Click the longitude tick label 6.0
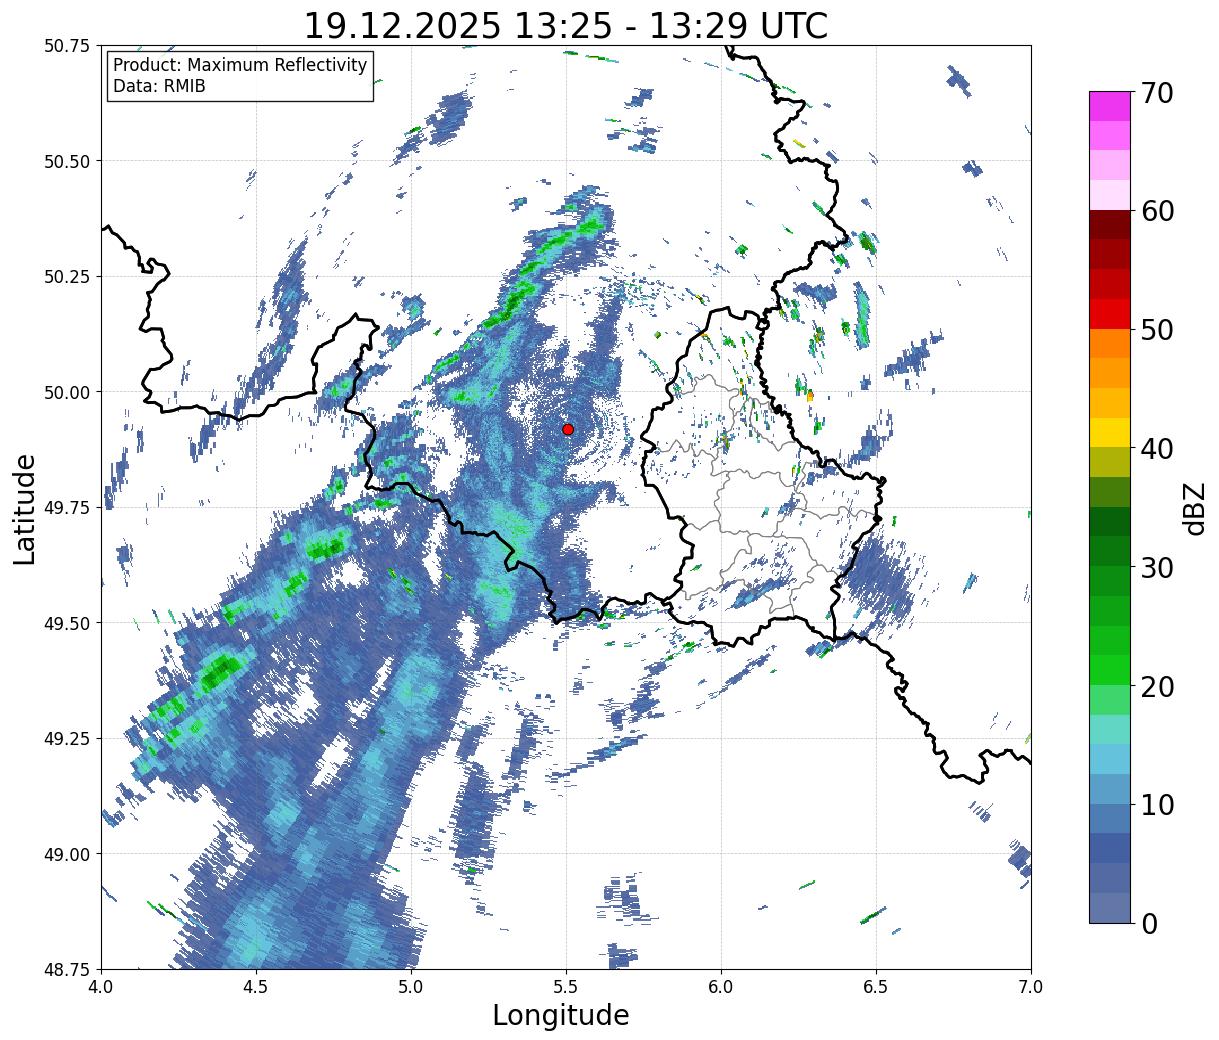 click(x=721, y=986)
